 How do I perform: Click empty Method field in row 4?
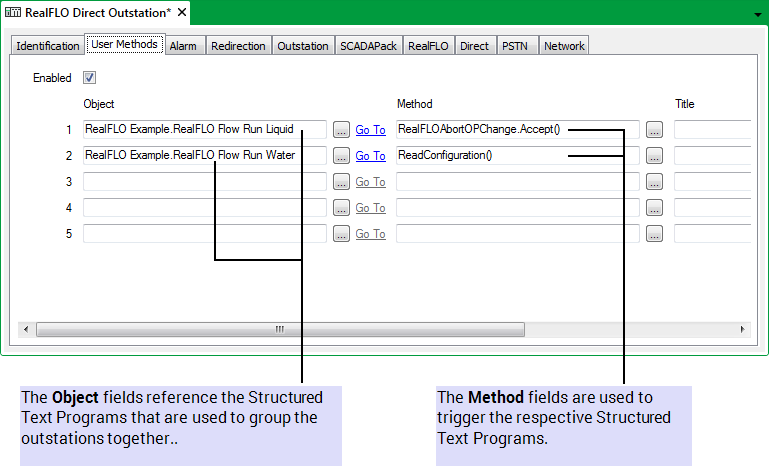517,207
